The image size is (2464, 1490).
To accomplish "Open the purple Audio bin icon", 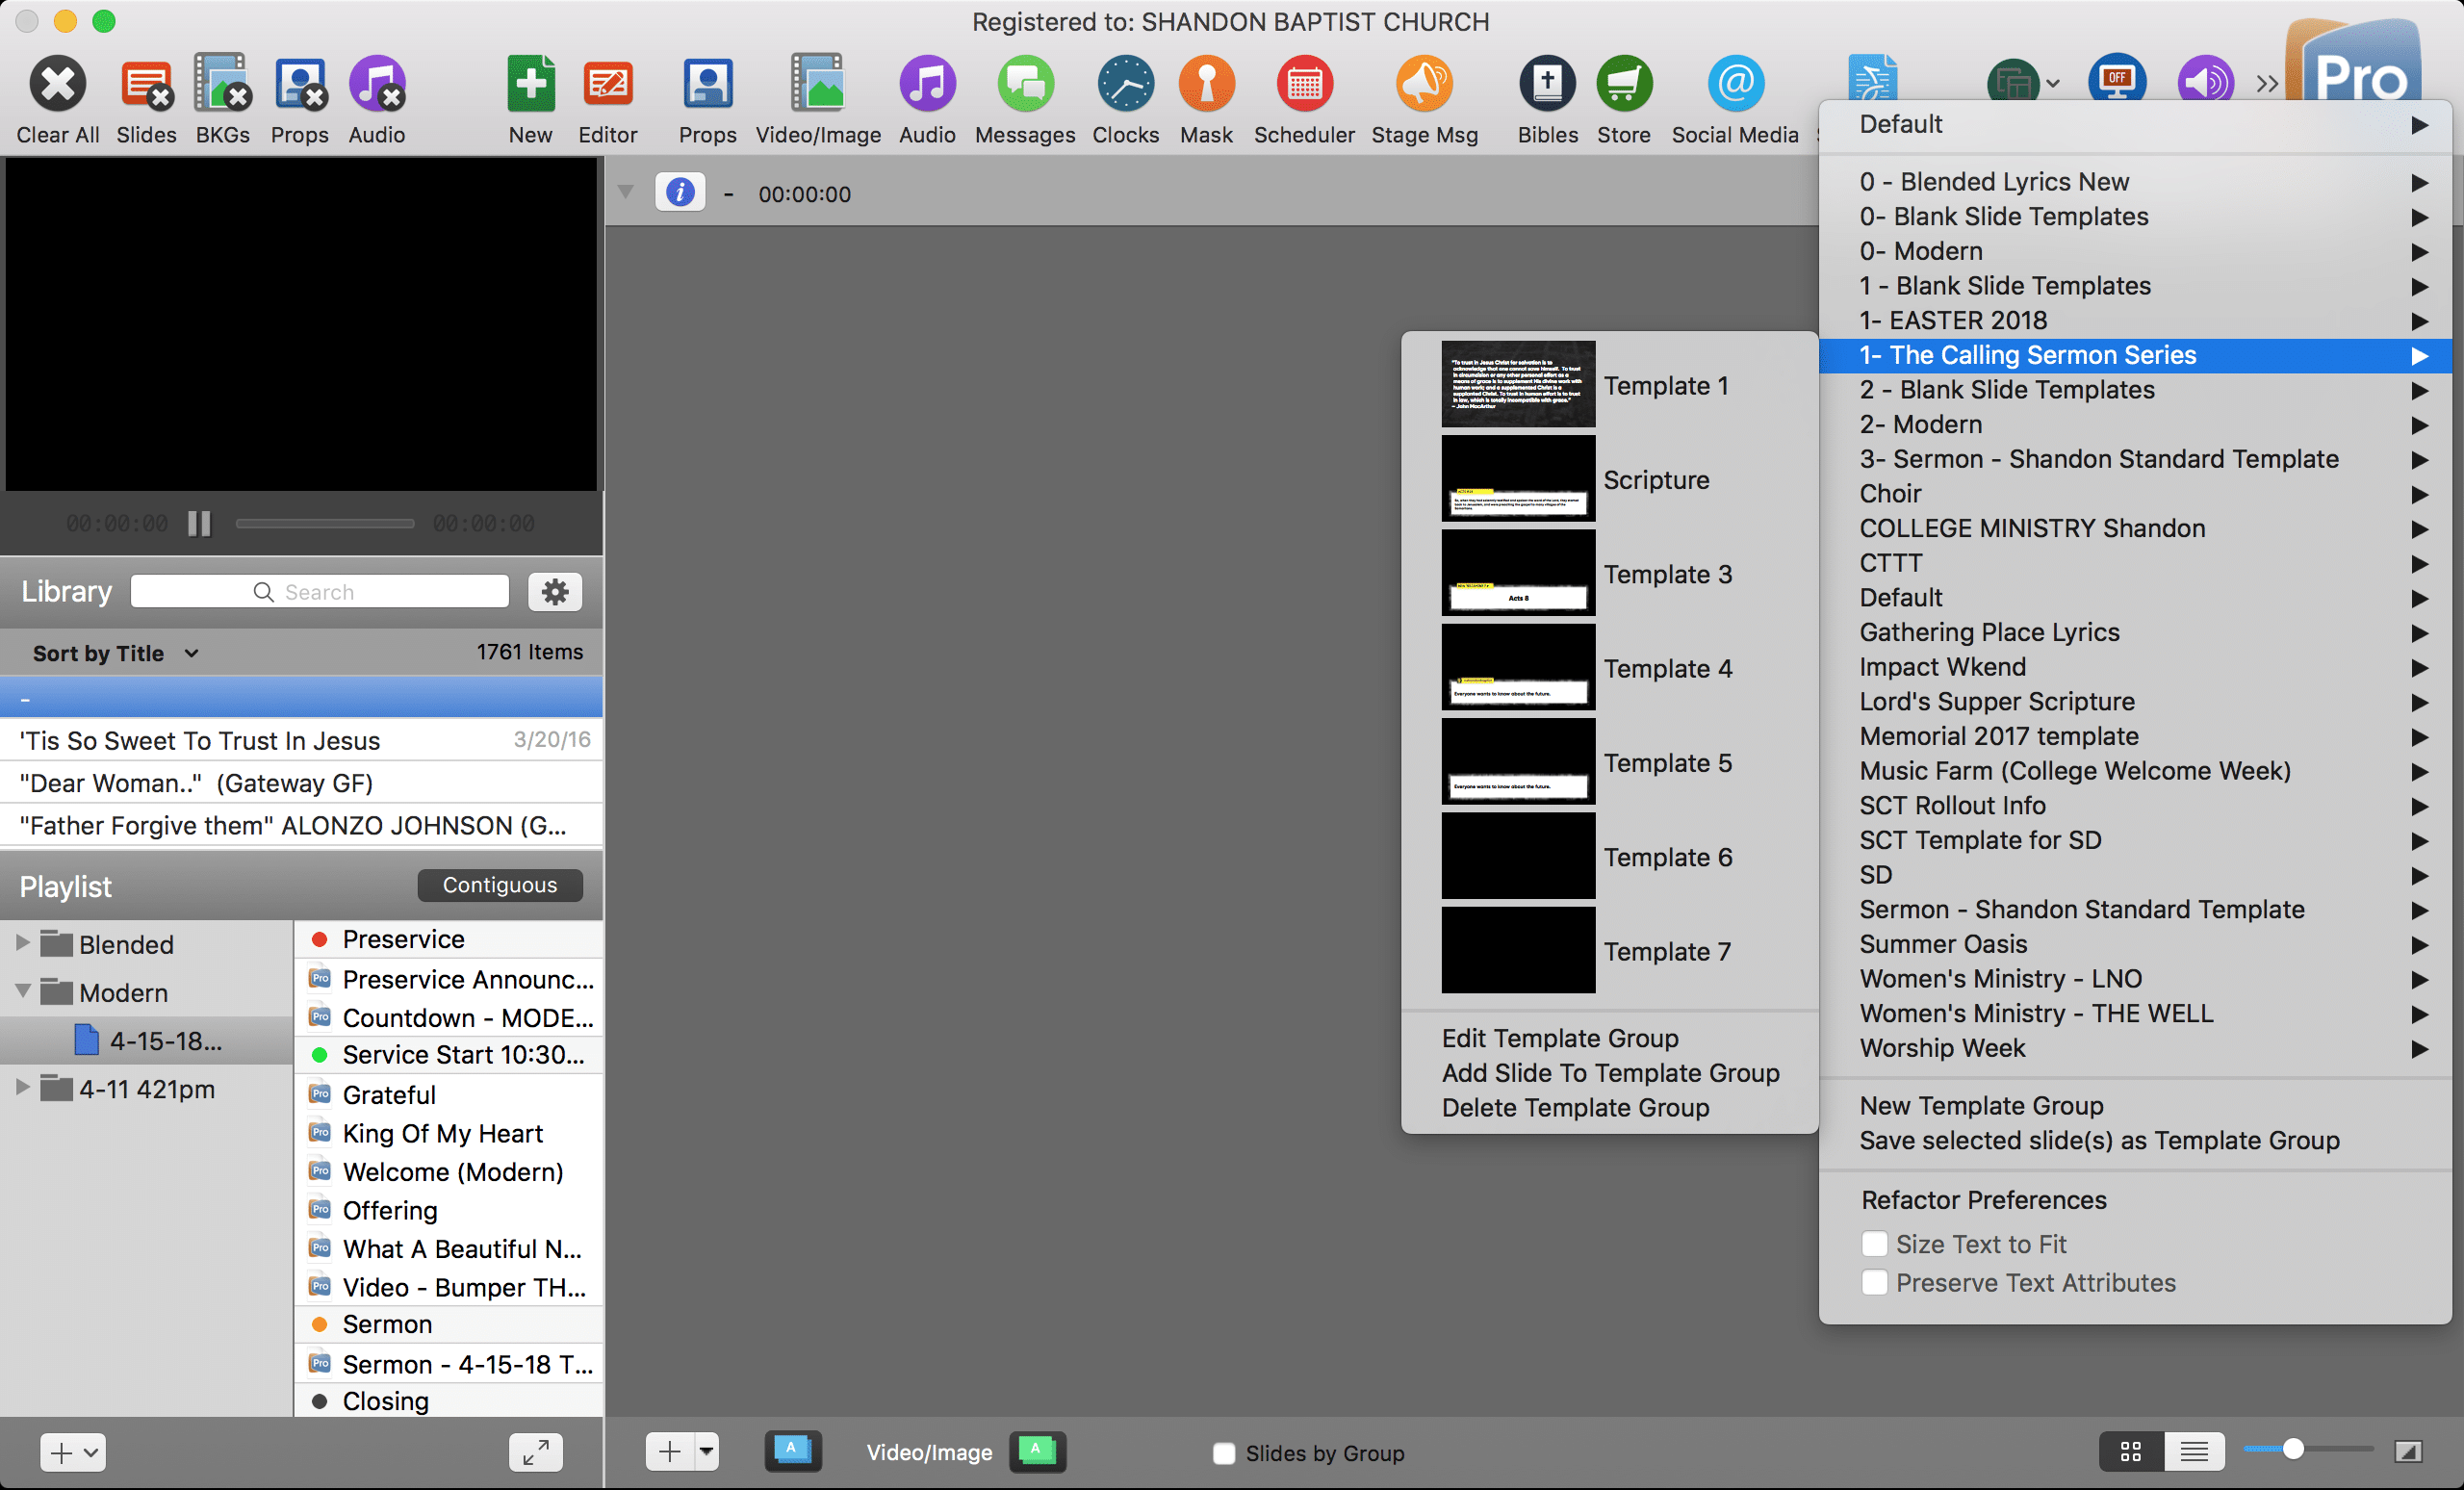I will [927, 83].
